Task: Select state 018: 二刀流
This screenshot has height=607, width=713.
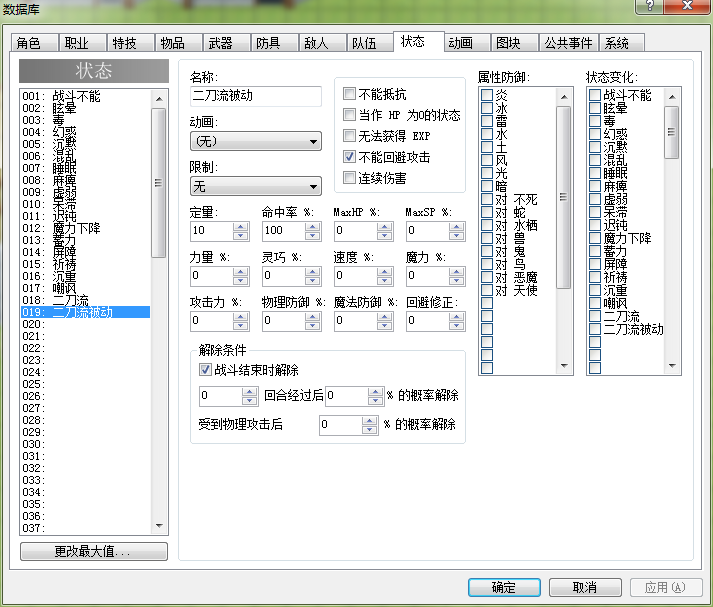Action: coord(85,300)
